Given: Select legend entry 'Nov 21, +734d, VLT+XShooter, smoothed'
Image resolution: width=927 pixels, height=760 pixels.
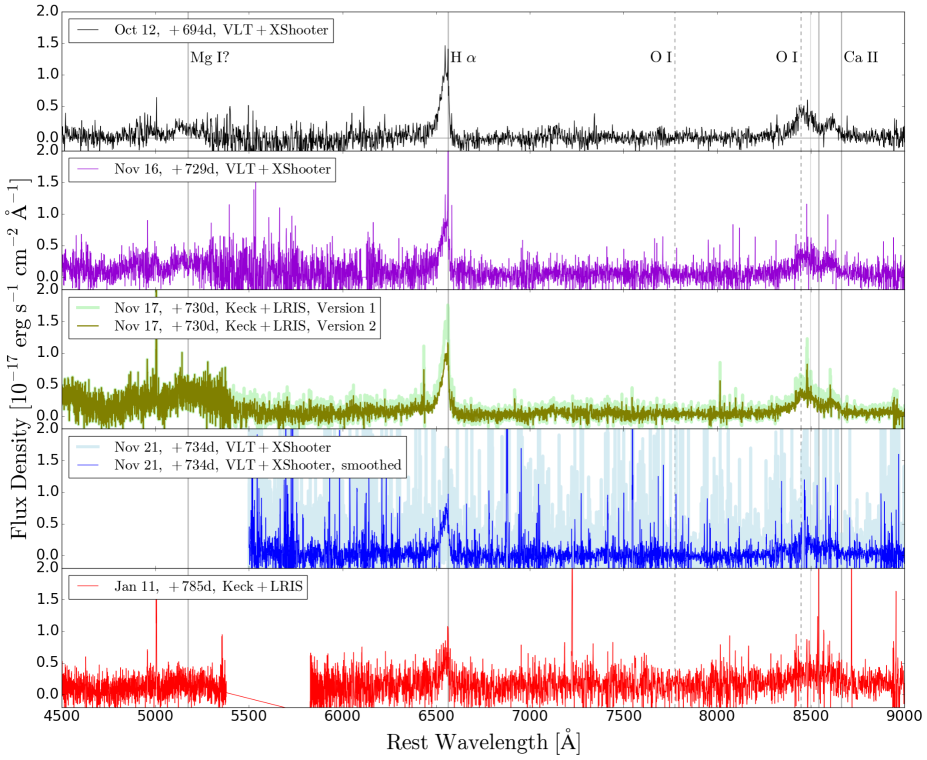Looking at the screenshot, I should [x=258, y=465].
